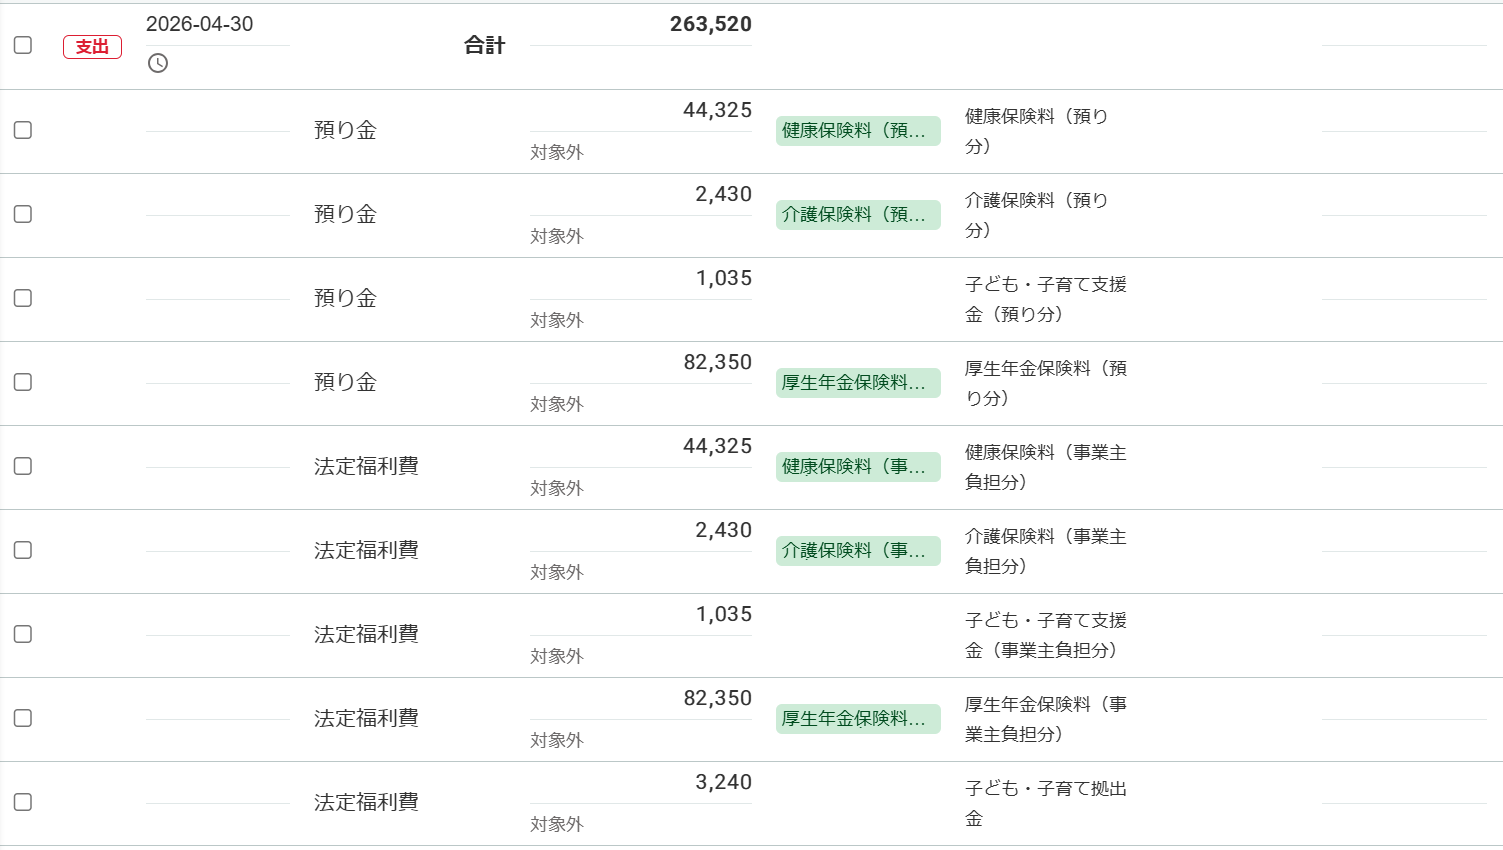
Task: Toggle checkbox for 法定福利費 2,430 row
Action: 23,550
